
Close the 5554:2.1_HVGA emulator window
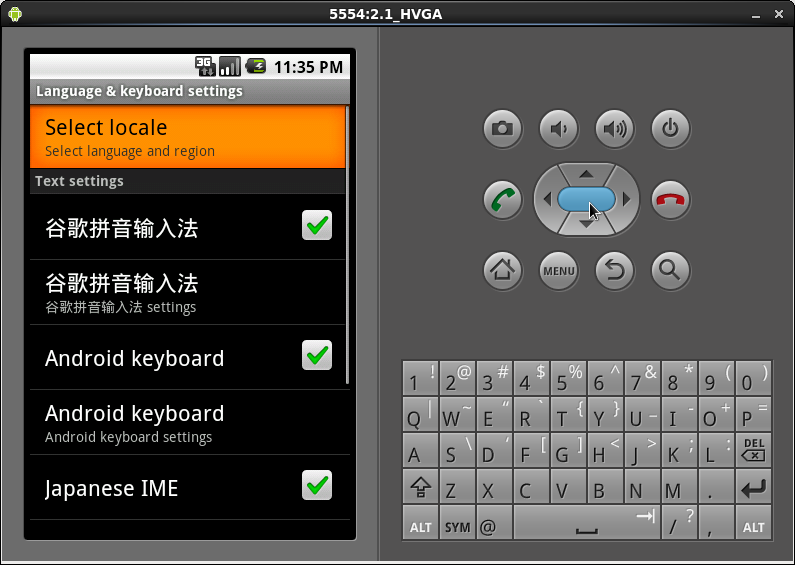point(779,14)
